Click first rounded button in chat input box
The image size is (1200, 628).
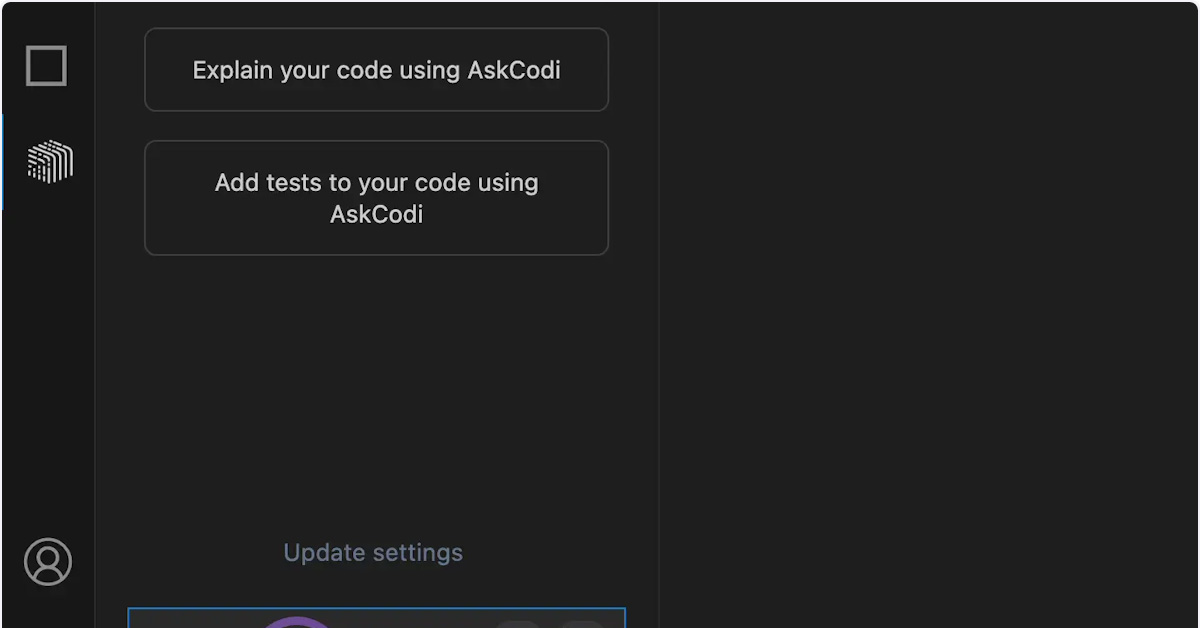(518, 624)
